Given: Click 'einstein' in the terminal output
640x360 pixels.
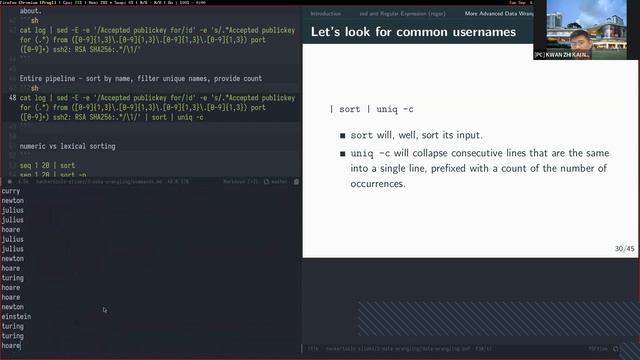Looking at the screenshot, I should point(16,317).
